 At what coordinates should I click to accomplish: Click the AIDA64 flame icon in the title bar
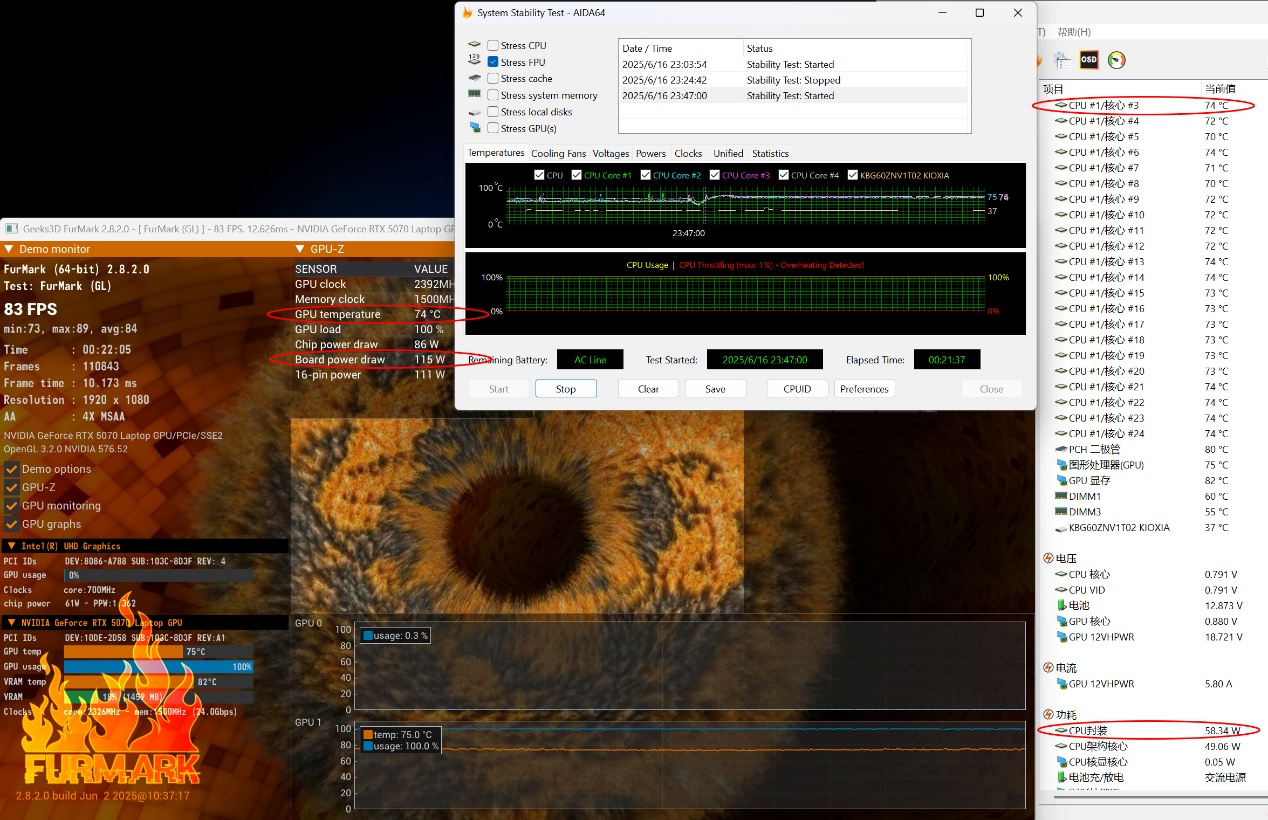pyautogui.click(x=467, y=13)
